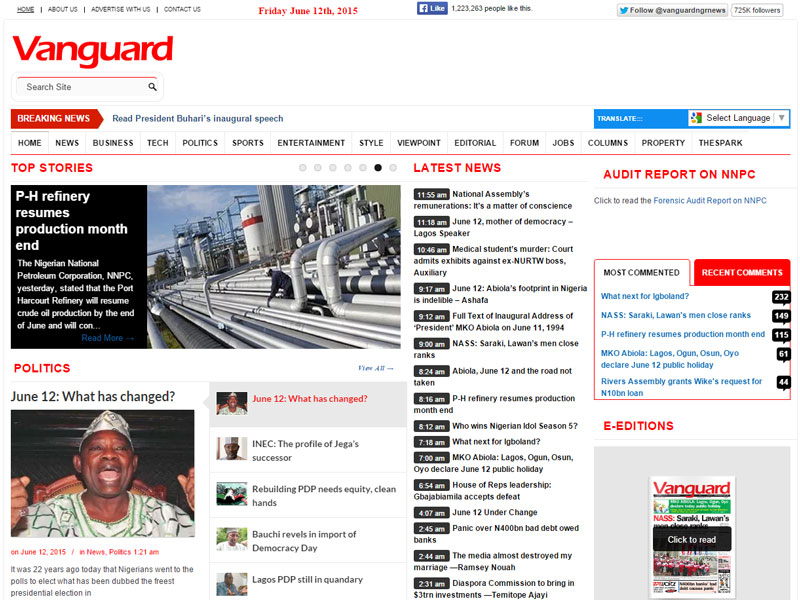Image resolution: width=800 pixels, height=600 pixels.
Task: Open 'Lagos PDP still in quandary' headline
Action: coord(307,579)
